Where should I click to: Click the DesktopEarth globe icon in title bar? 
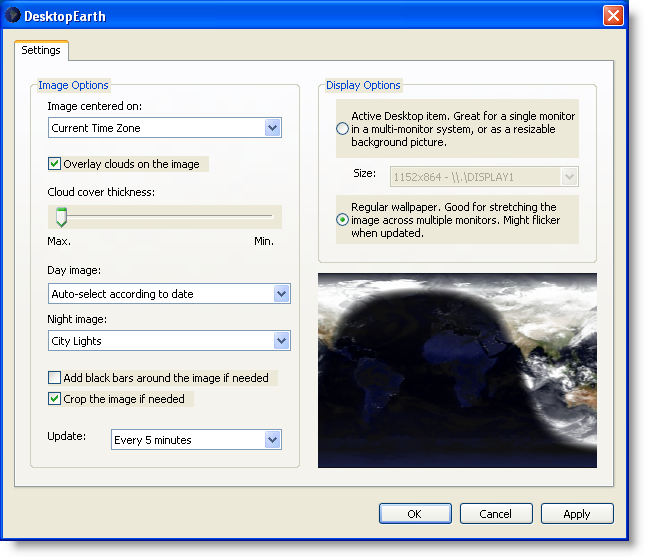tap(12, 15)
